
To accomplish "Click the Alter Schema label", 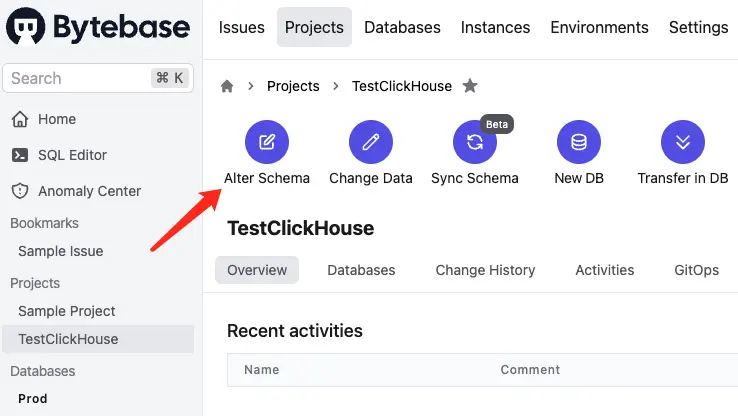I will click(x=267, y=178).
